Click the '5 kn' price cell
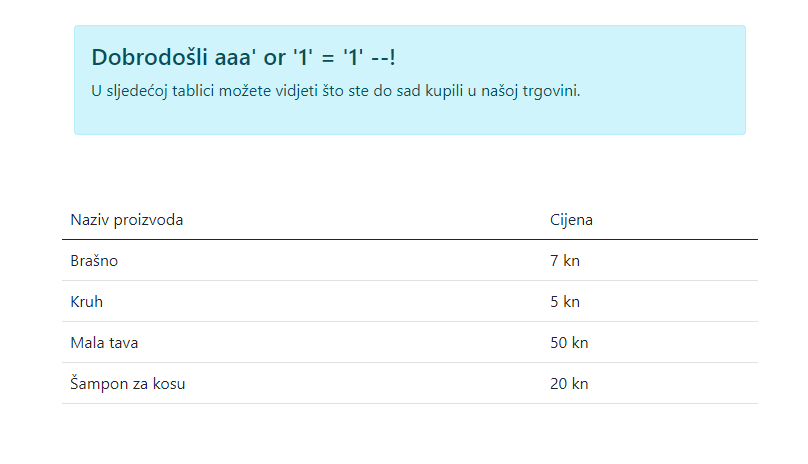The width and height of the screenshot is (808, 464). click(565, 302)
